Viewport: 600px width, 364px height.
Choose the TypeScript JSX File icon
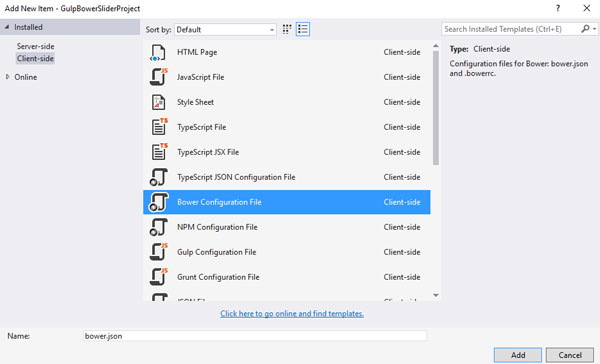(x=159, y=152)
